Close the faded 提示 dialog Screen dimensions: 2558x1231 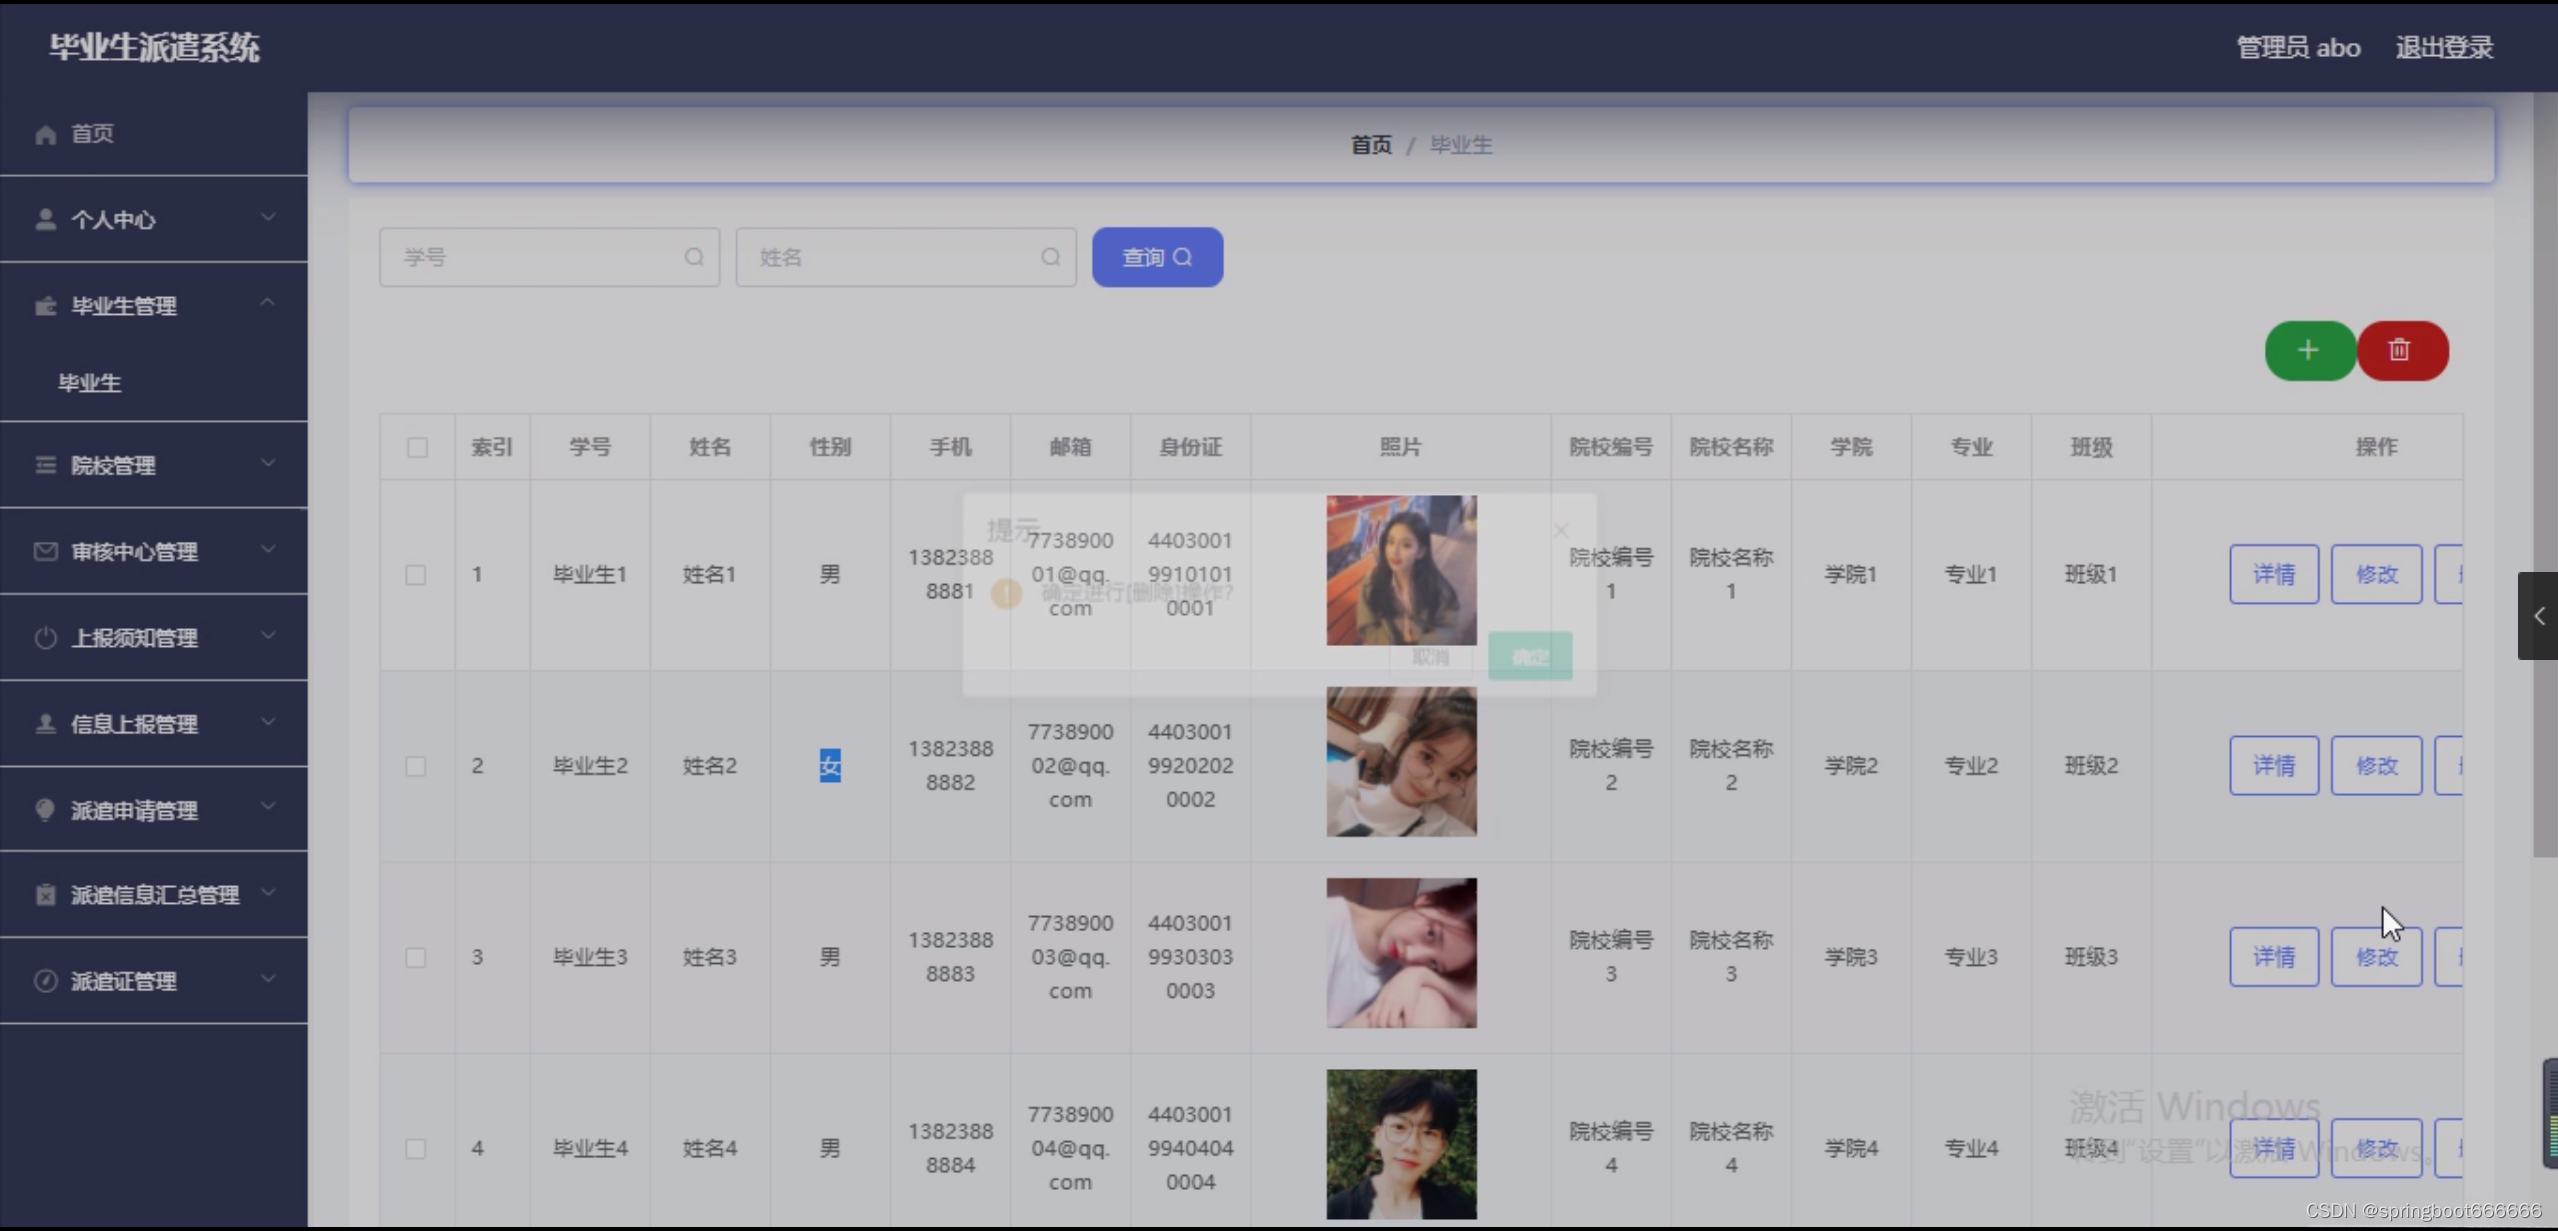pyautogui.click(x=1561, y=530)
